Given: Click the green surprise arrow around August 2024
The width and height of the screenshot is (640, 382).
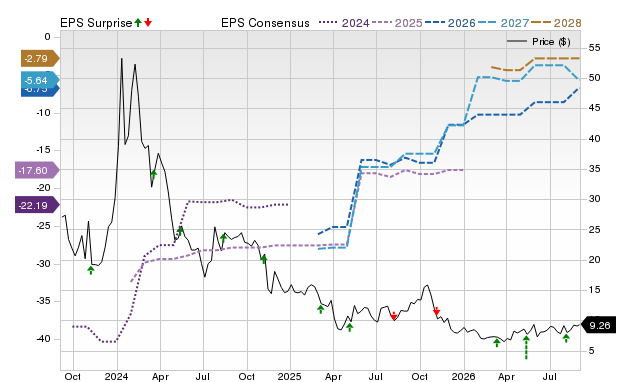Looking at the screenshot, I should (223, 238).
